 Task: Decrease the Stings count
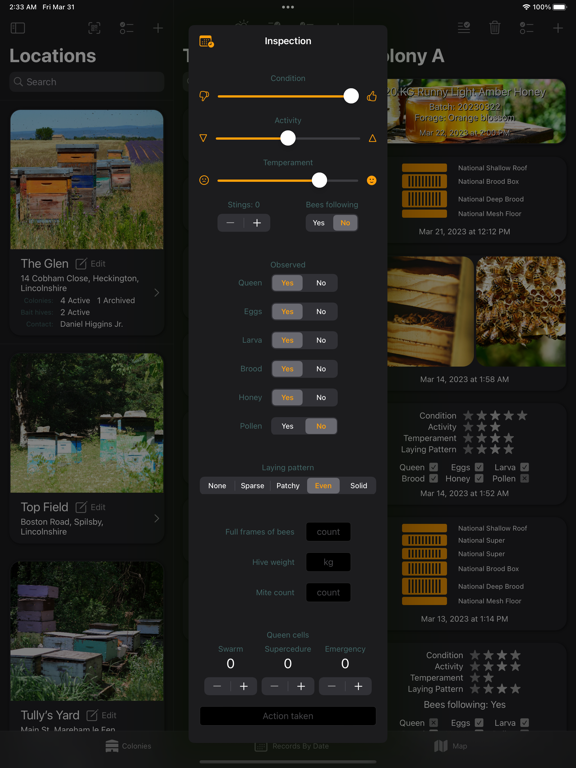pyautogui.click(x=231, y=223)
